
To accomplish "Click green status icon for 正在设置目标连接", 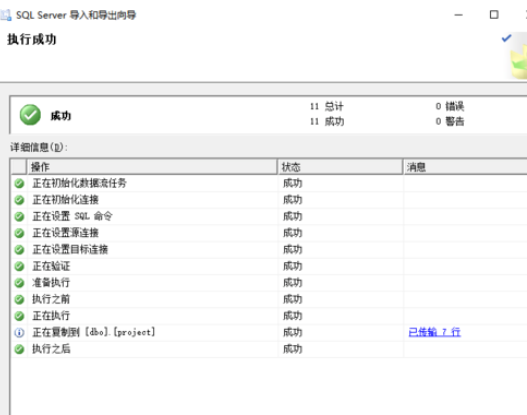I will click(19, 250).
